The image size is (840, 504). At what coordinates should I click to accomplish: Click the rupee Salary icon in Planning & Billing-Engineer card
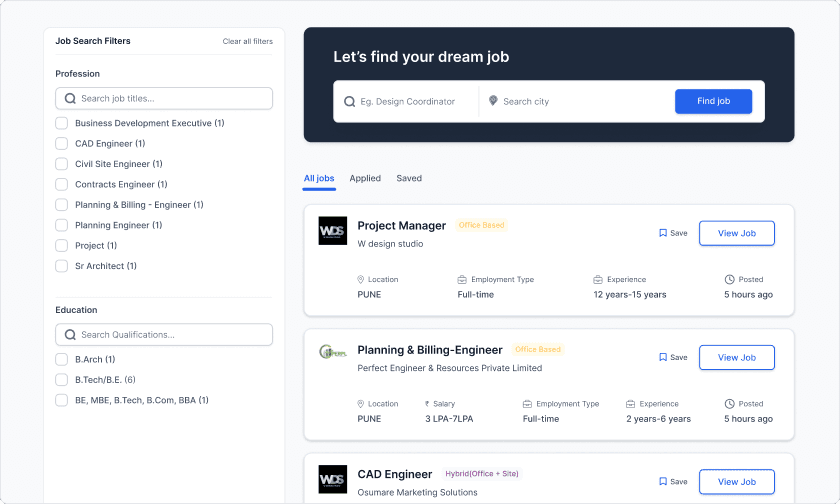point(427,404)
